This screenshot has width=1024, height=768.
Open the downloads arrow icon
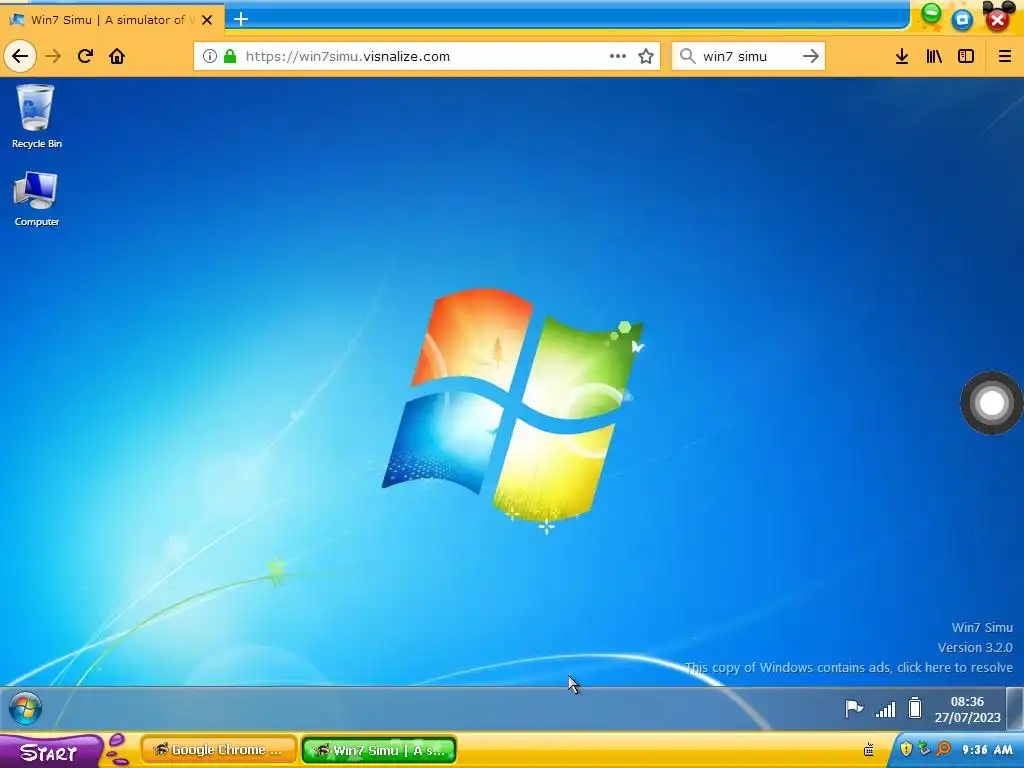pos(902,56)
